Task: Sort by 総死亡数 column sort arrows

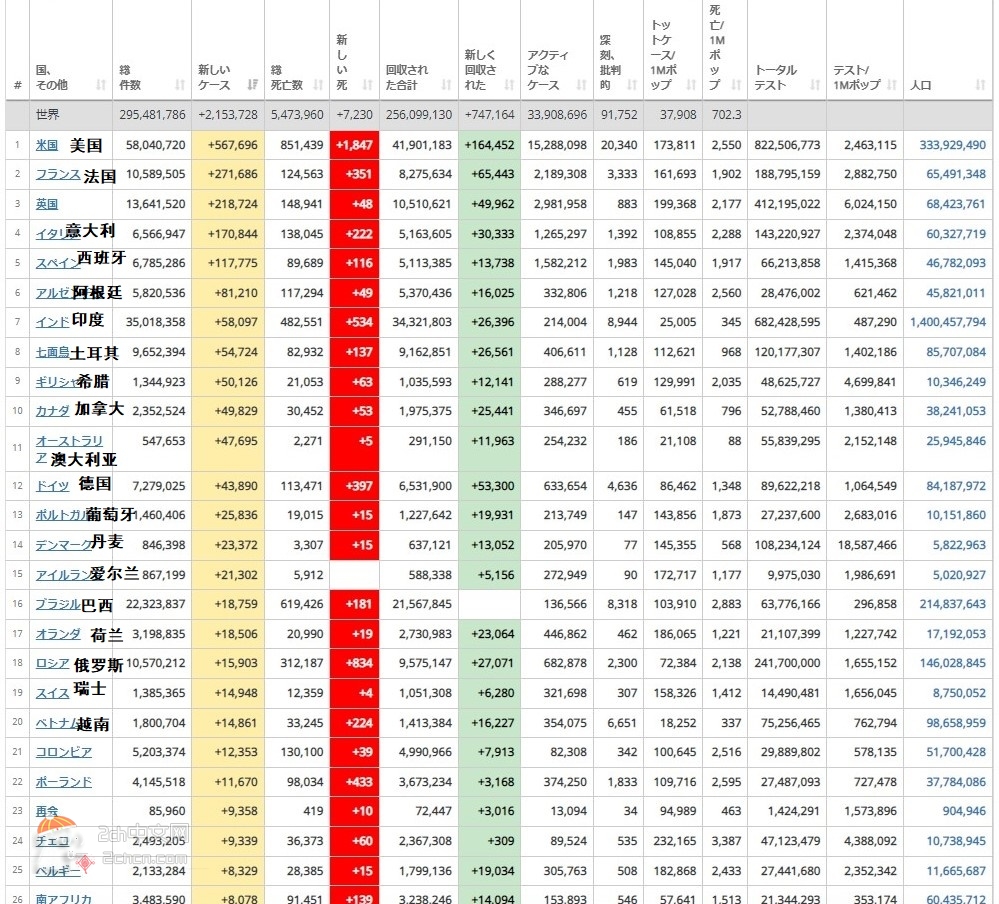Action: pos(319,85)
